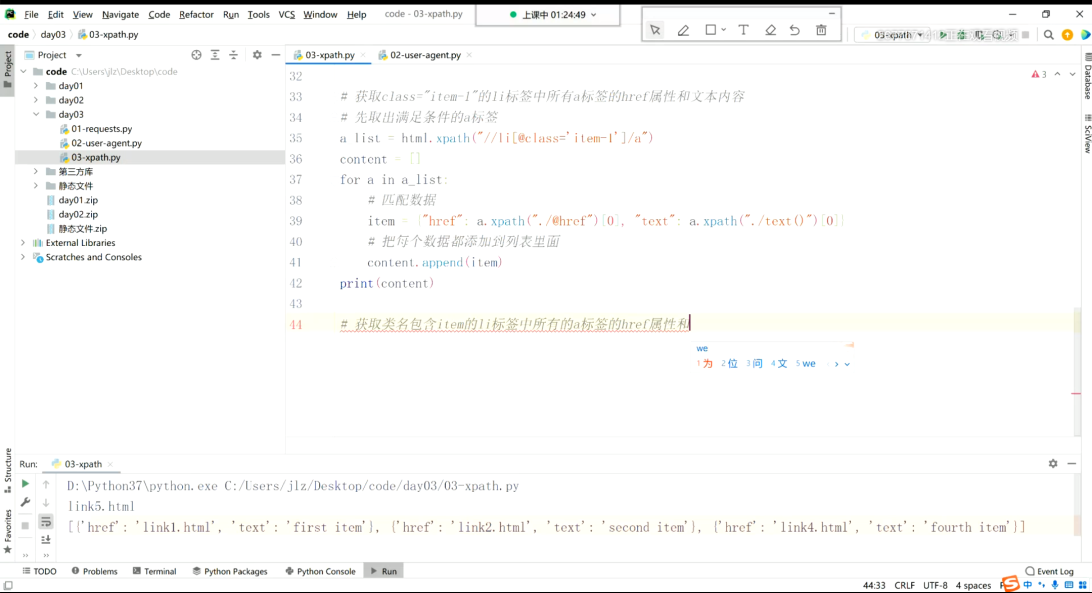1092x593 pixels.
Task: Open the VCS menu
Action: coord(286,15)
